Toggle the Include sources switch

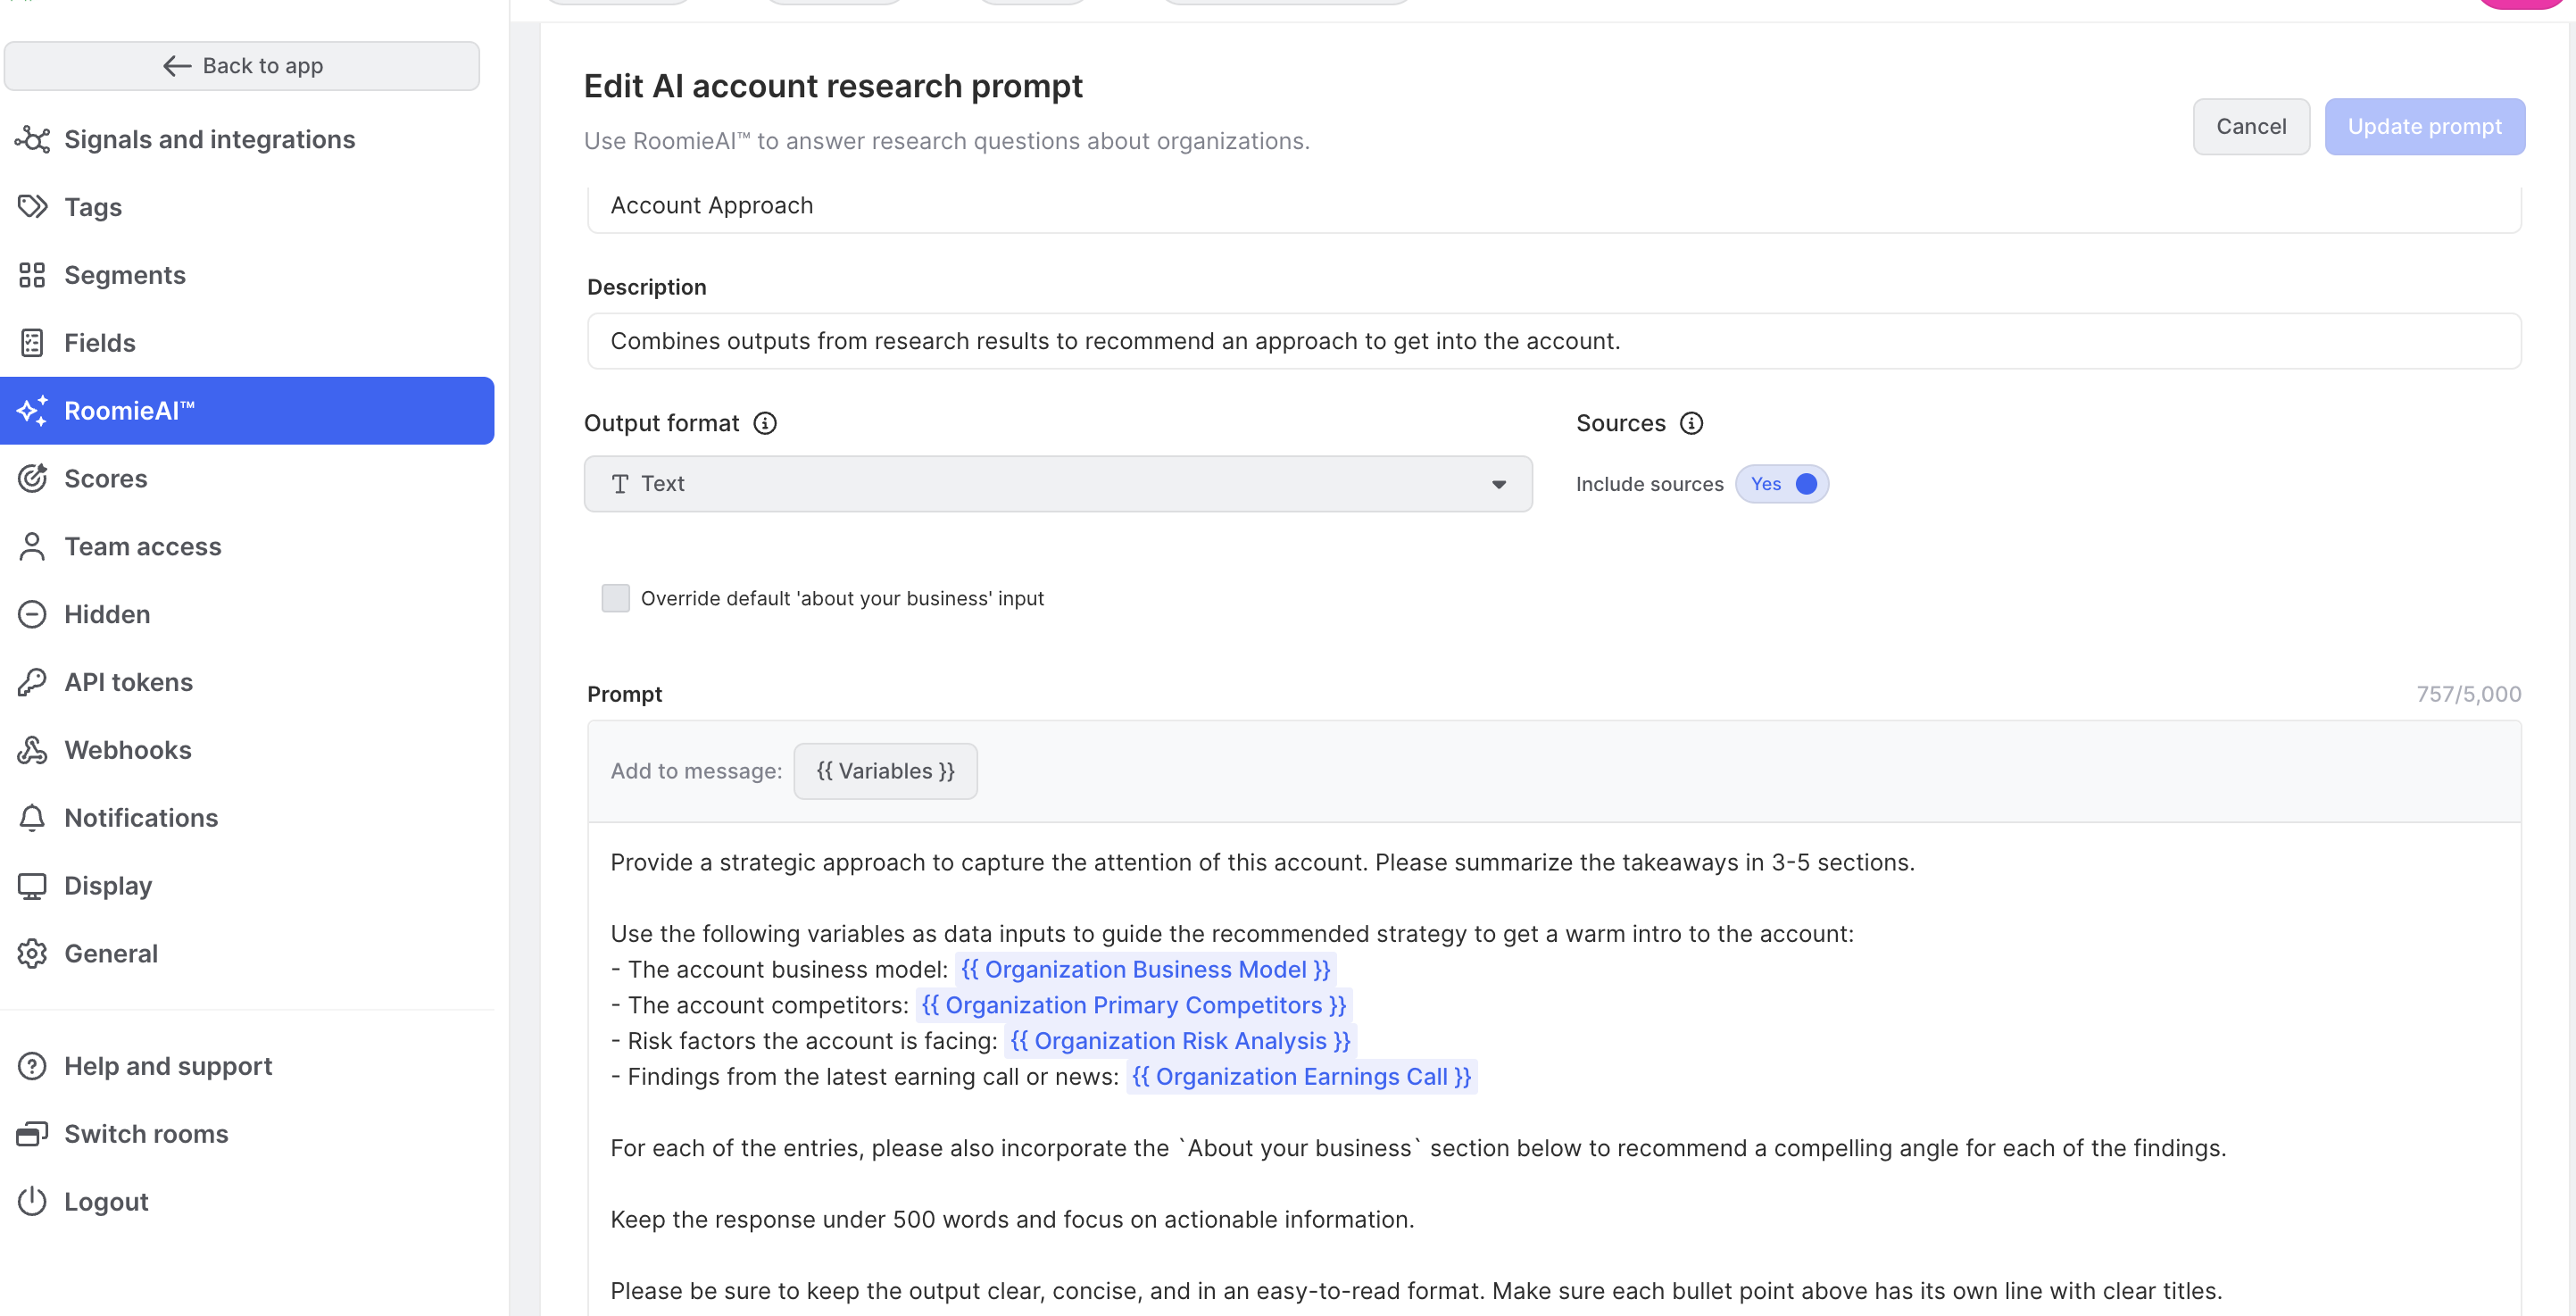[x=1782, y=484]
